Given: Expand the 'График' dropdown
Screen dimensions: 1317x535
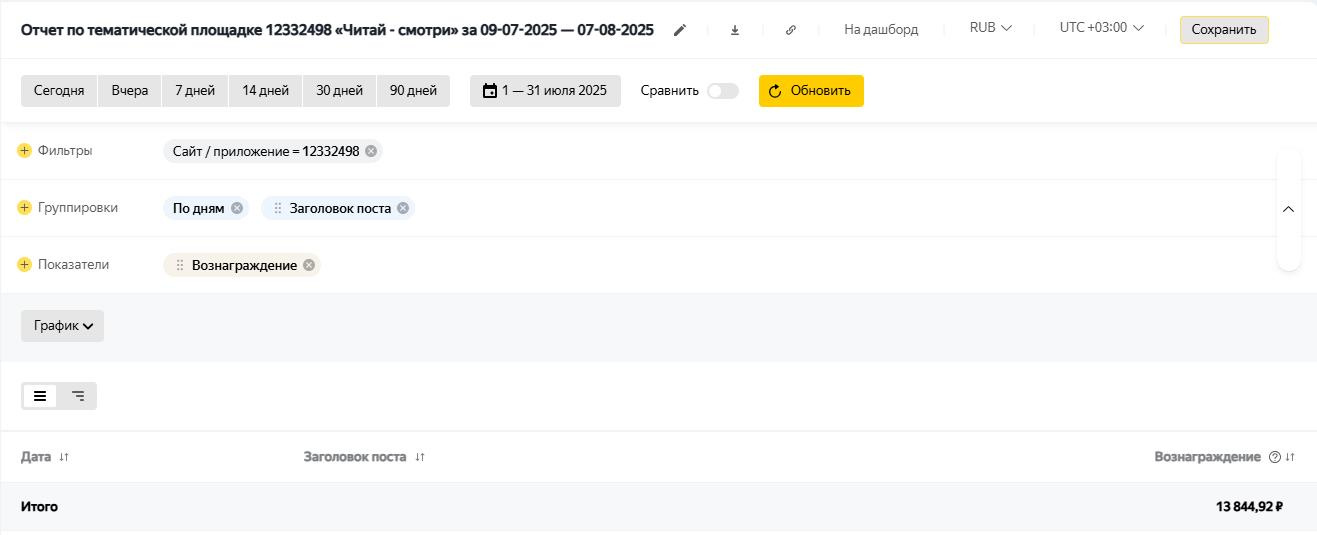Looking at the screenshot, I should click(62, 326).
